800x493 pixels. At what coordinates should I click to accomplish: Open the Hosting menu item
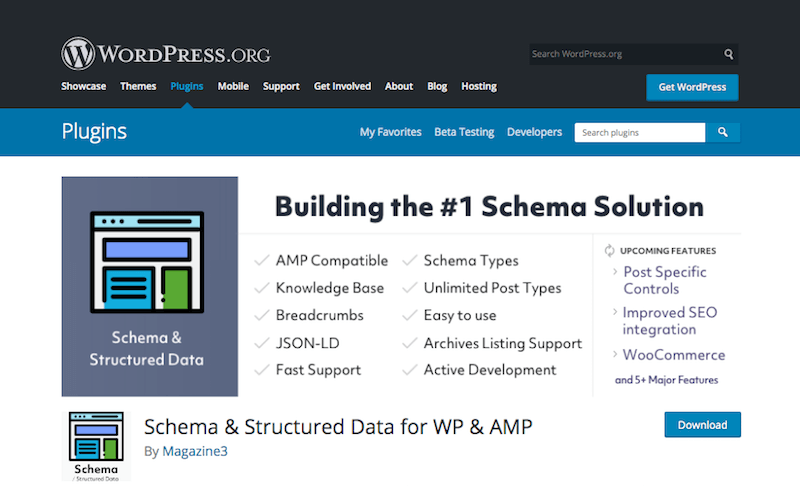(479, 86)
